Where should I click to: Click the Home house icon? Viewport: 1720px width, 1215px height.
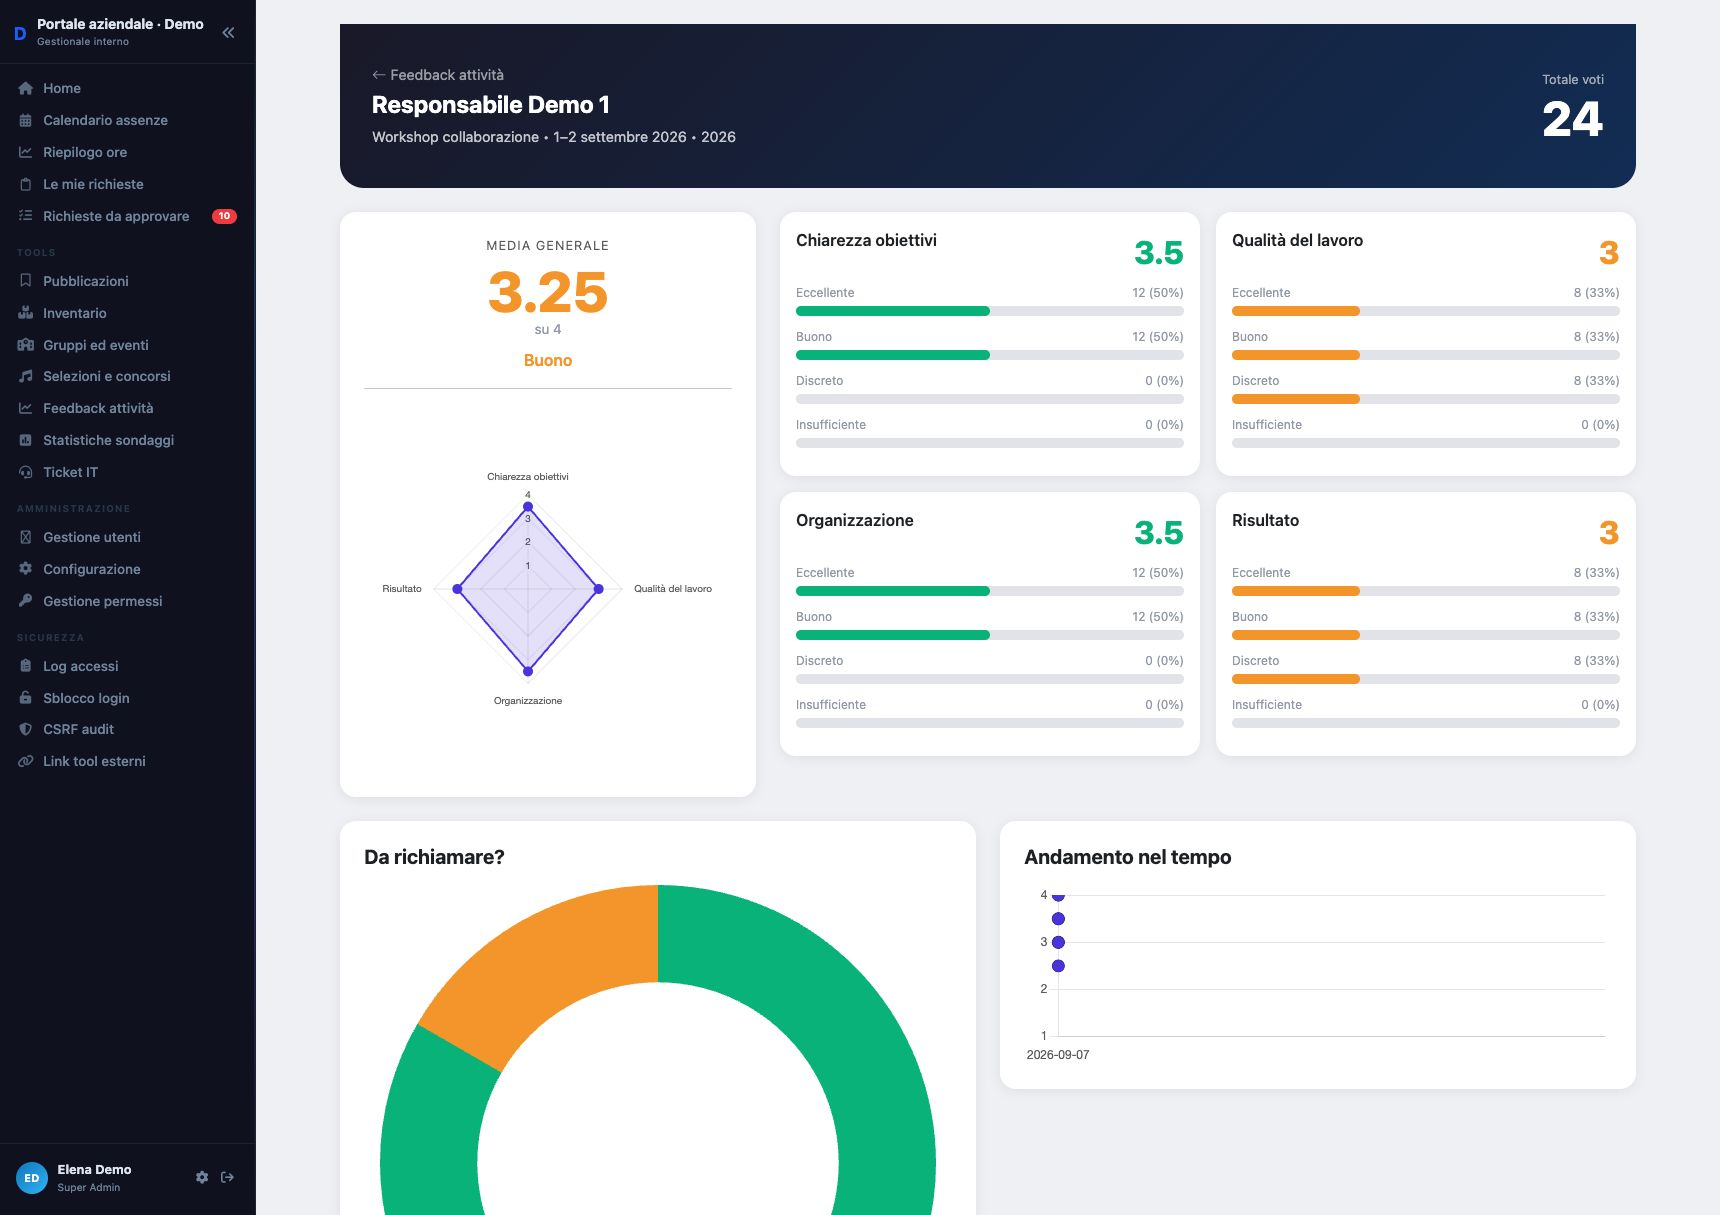point(26,88)
